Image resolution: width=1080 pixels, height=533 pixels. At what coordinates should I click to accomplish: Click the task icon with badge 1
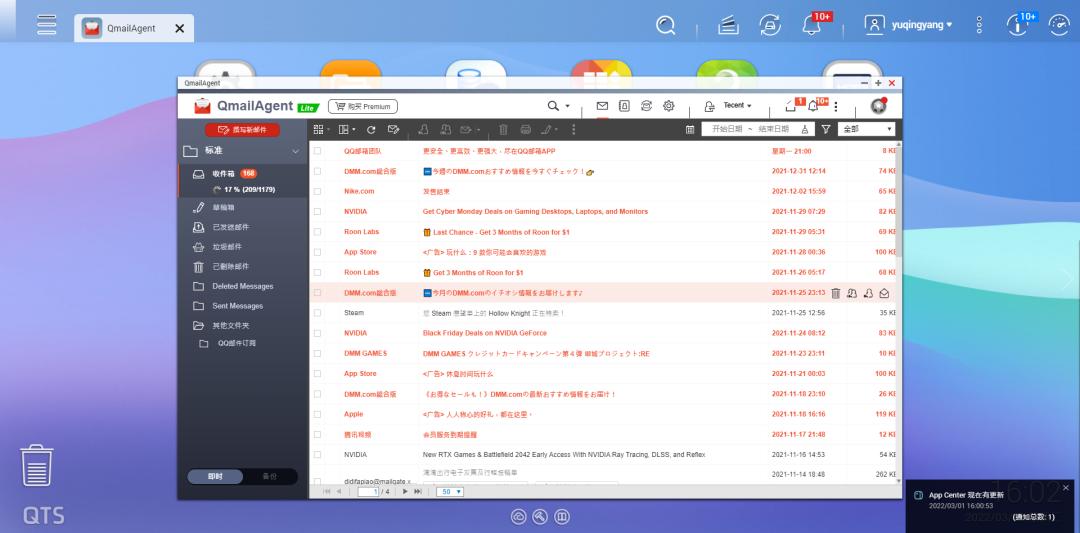pyautogui.click(x=792, y=106)
